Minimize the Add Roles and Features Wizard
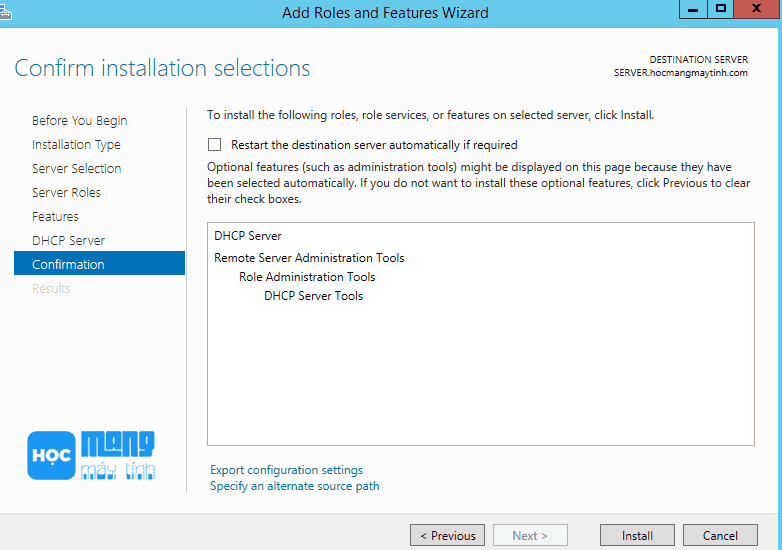Screen dimensions: 782x550 693,9
